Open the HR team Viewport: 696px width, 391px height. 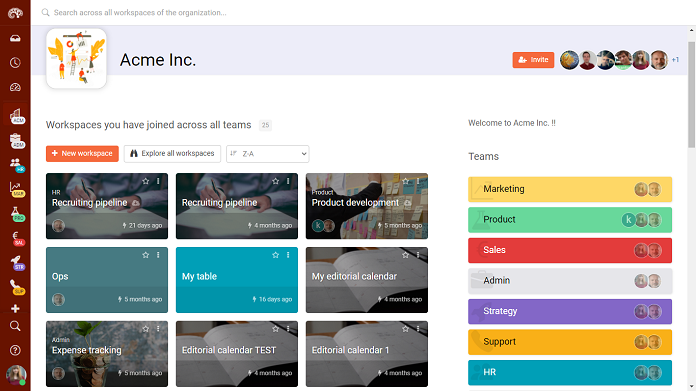coord(570,372)
